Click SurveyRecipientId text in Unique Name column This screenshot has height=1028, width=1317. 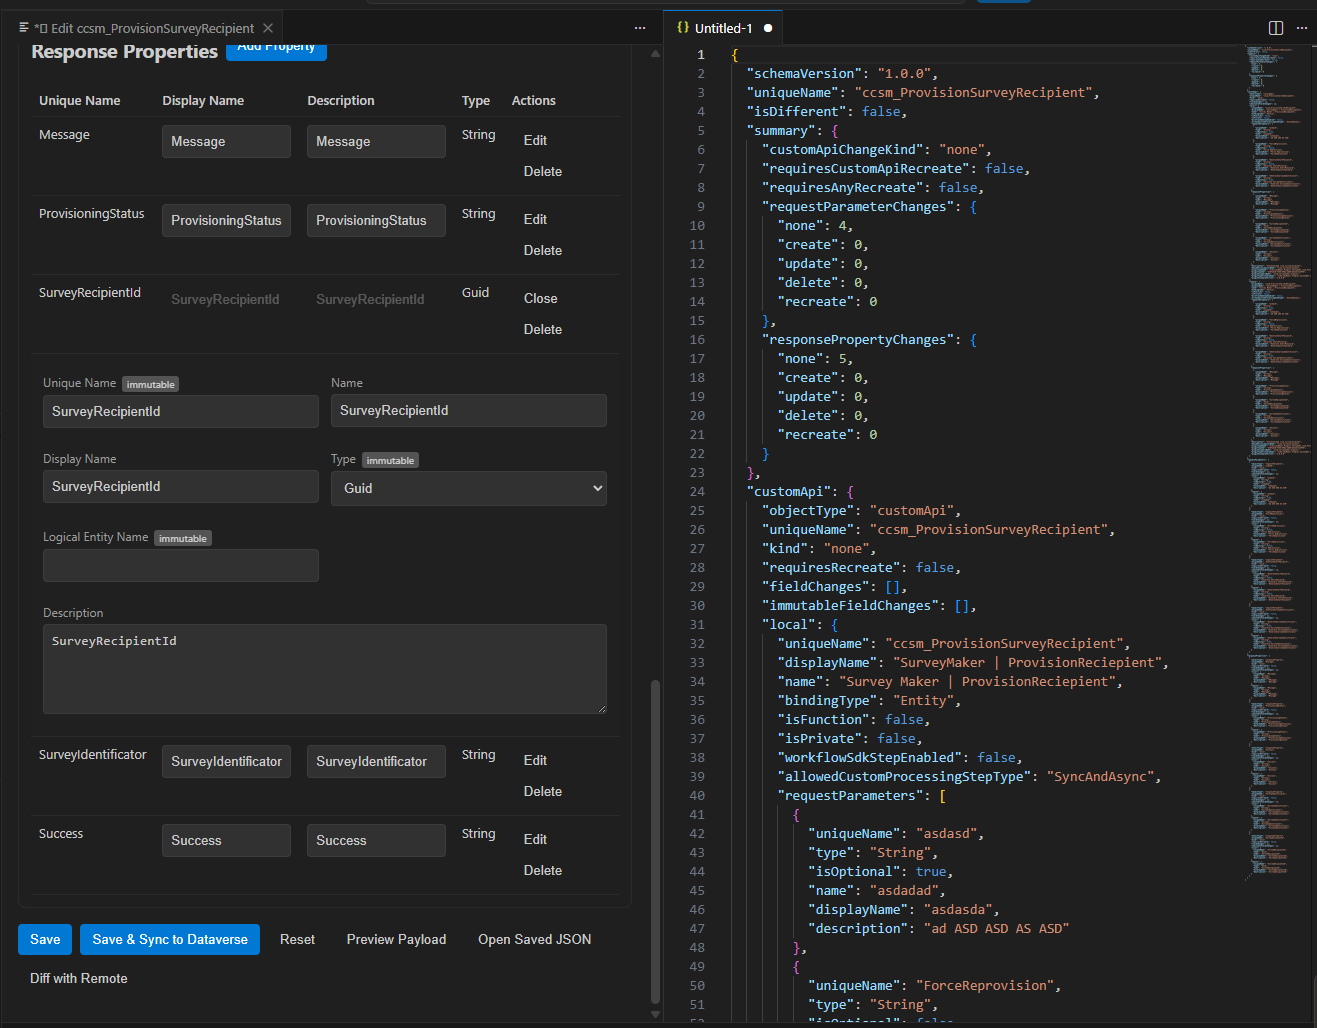point(90,293)
